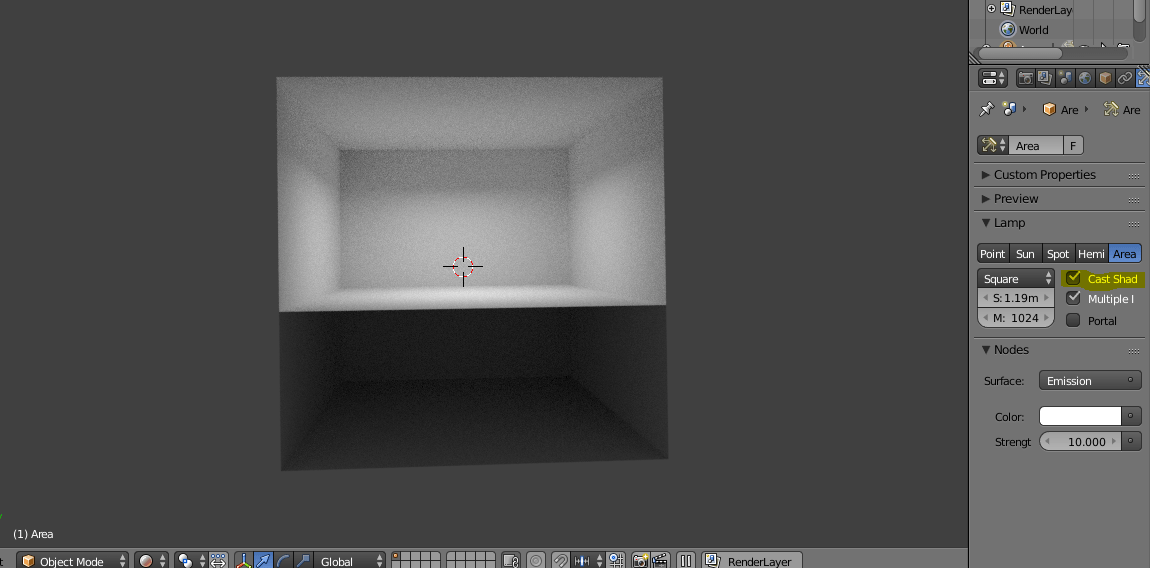Pause the viewport preview render
This screenshot has height=568, width=1150.
(x=686, y=561)
